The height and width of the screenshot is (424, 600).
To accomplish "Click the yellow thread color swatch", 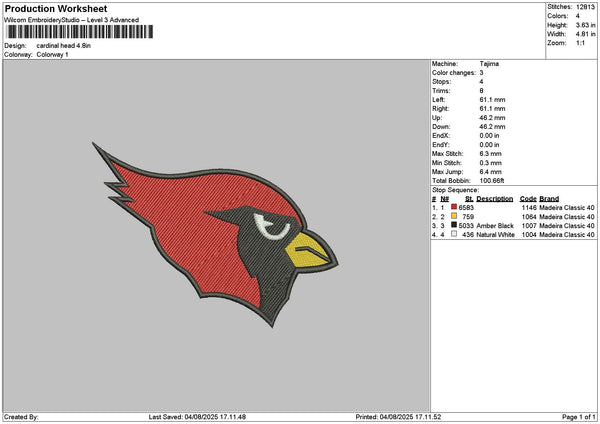I will tap(454, 216).
